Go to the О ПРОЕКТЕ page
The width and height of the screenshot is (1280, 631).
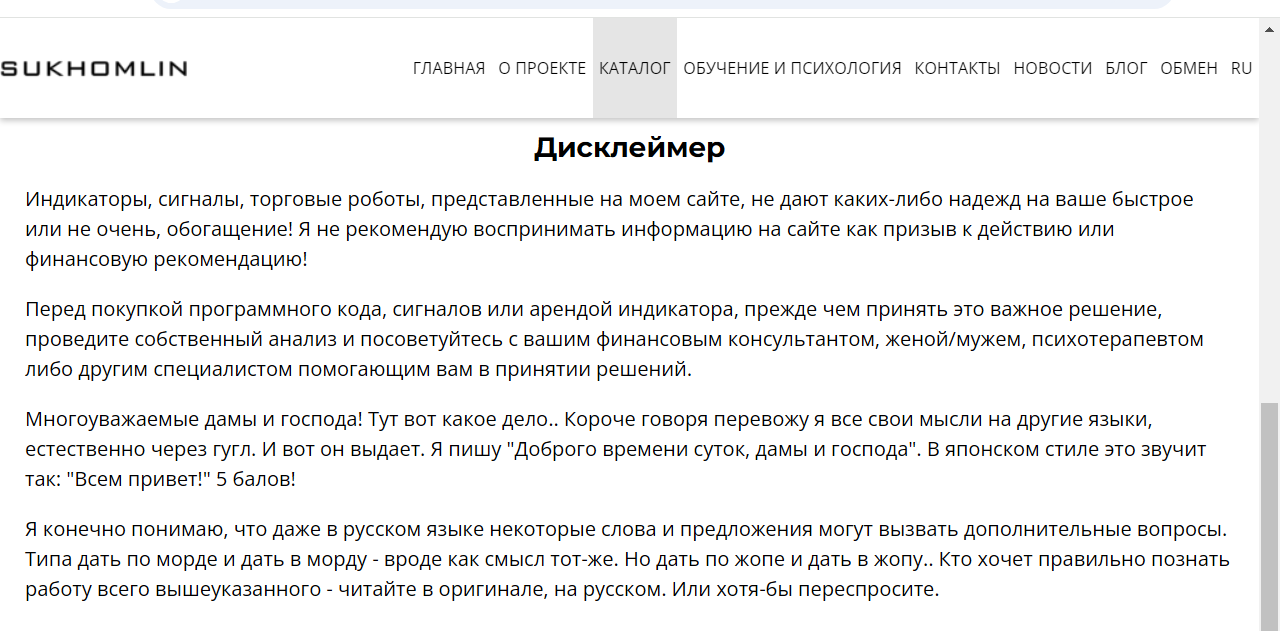pyautogui.click(x=542, y=68)
